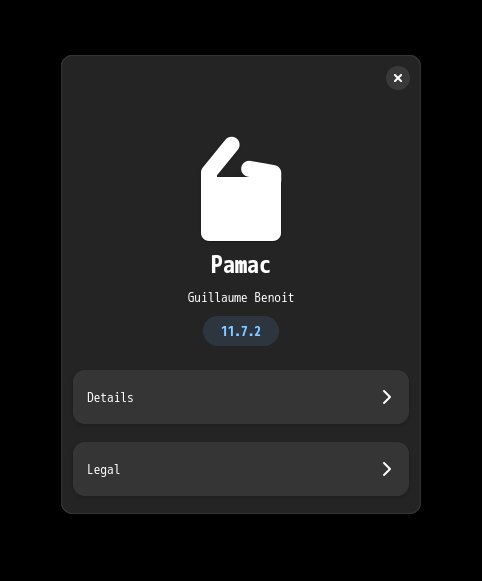Click the chevron arrow beside Details
Image resolution: width=482 pixels, height=581 pixels.
pos(387,397)
